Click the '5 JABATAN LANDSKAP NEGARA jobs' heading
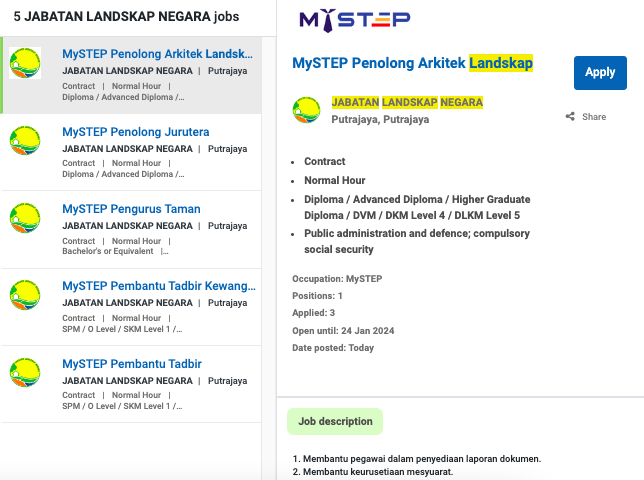 click(126, 17)
